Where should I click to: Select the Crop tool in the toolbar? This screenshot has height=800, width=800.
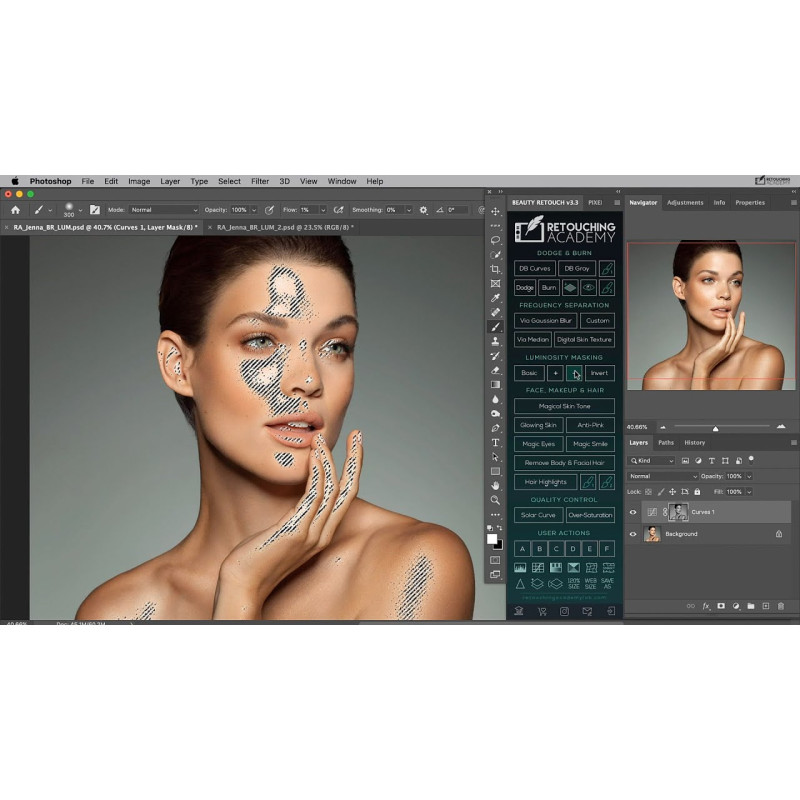tap(495, 269)
